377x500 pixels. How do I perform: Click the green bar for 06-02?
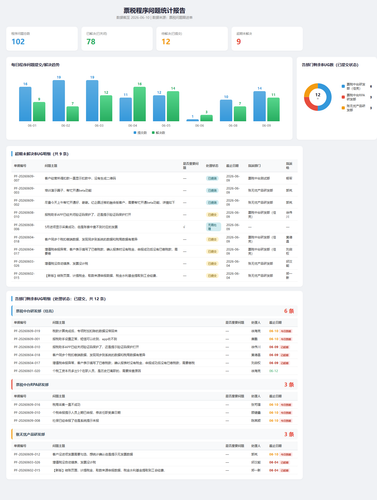73,114
